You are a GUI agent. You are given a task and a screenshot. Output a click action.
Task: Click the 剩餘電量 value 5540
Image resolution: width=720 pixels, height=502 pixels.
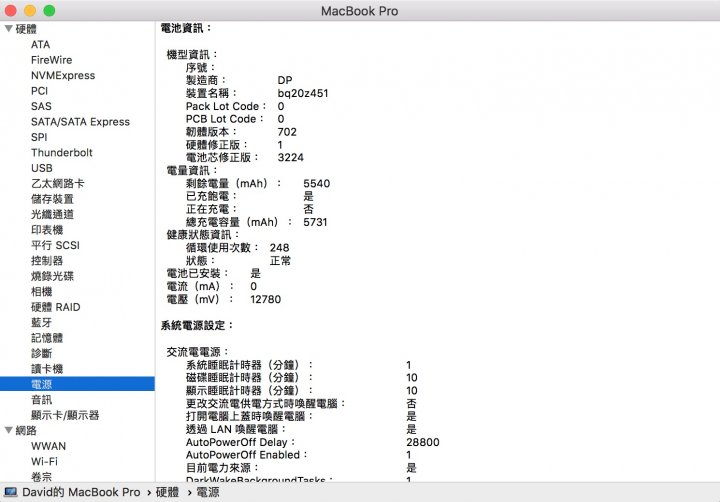pos(316,183)
